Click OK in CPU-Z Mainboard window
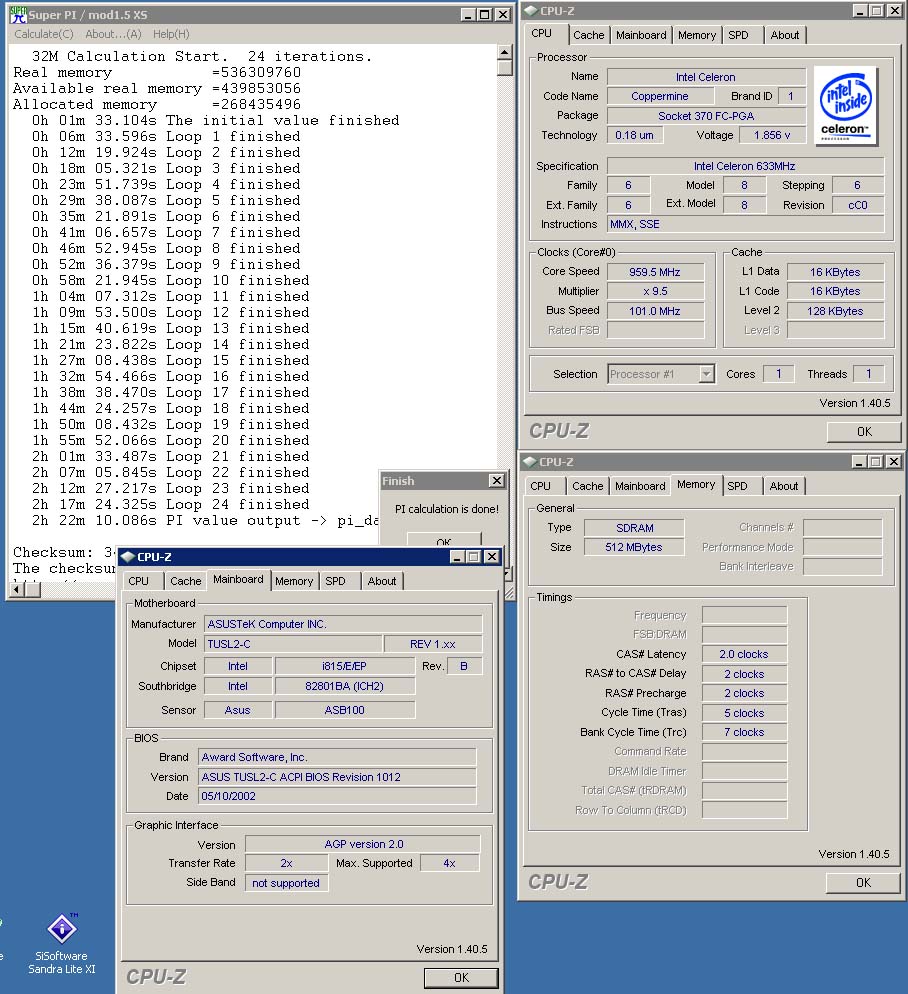The width and height of the screenshot is (908, 994). (461, 978)
